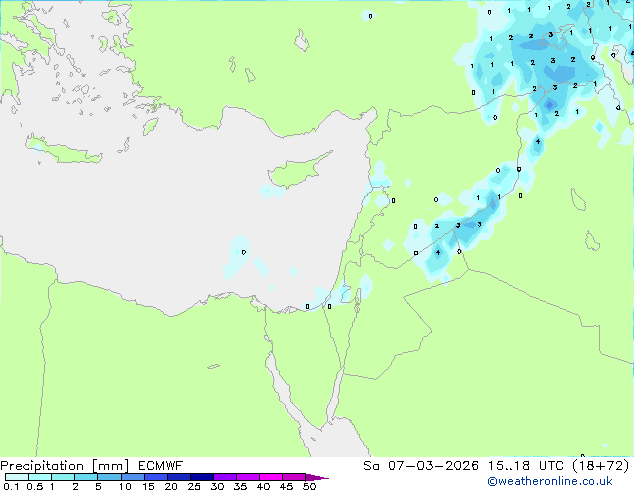Click the 0.1–0.5 mm palest legend swatch
The height and width of the screenshot is (490, 634).
click(x=17, y=477)
